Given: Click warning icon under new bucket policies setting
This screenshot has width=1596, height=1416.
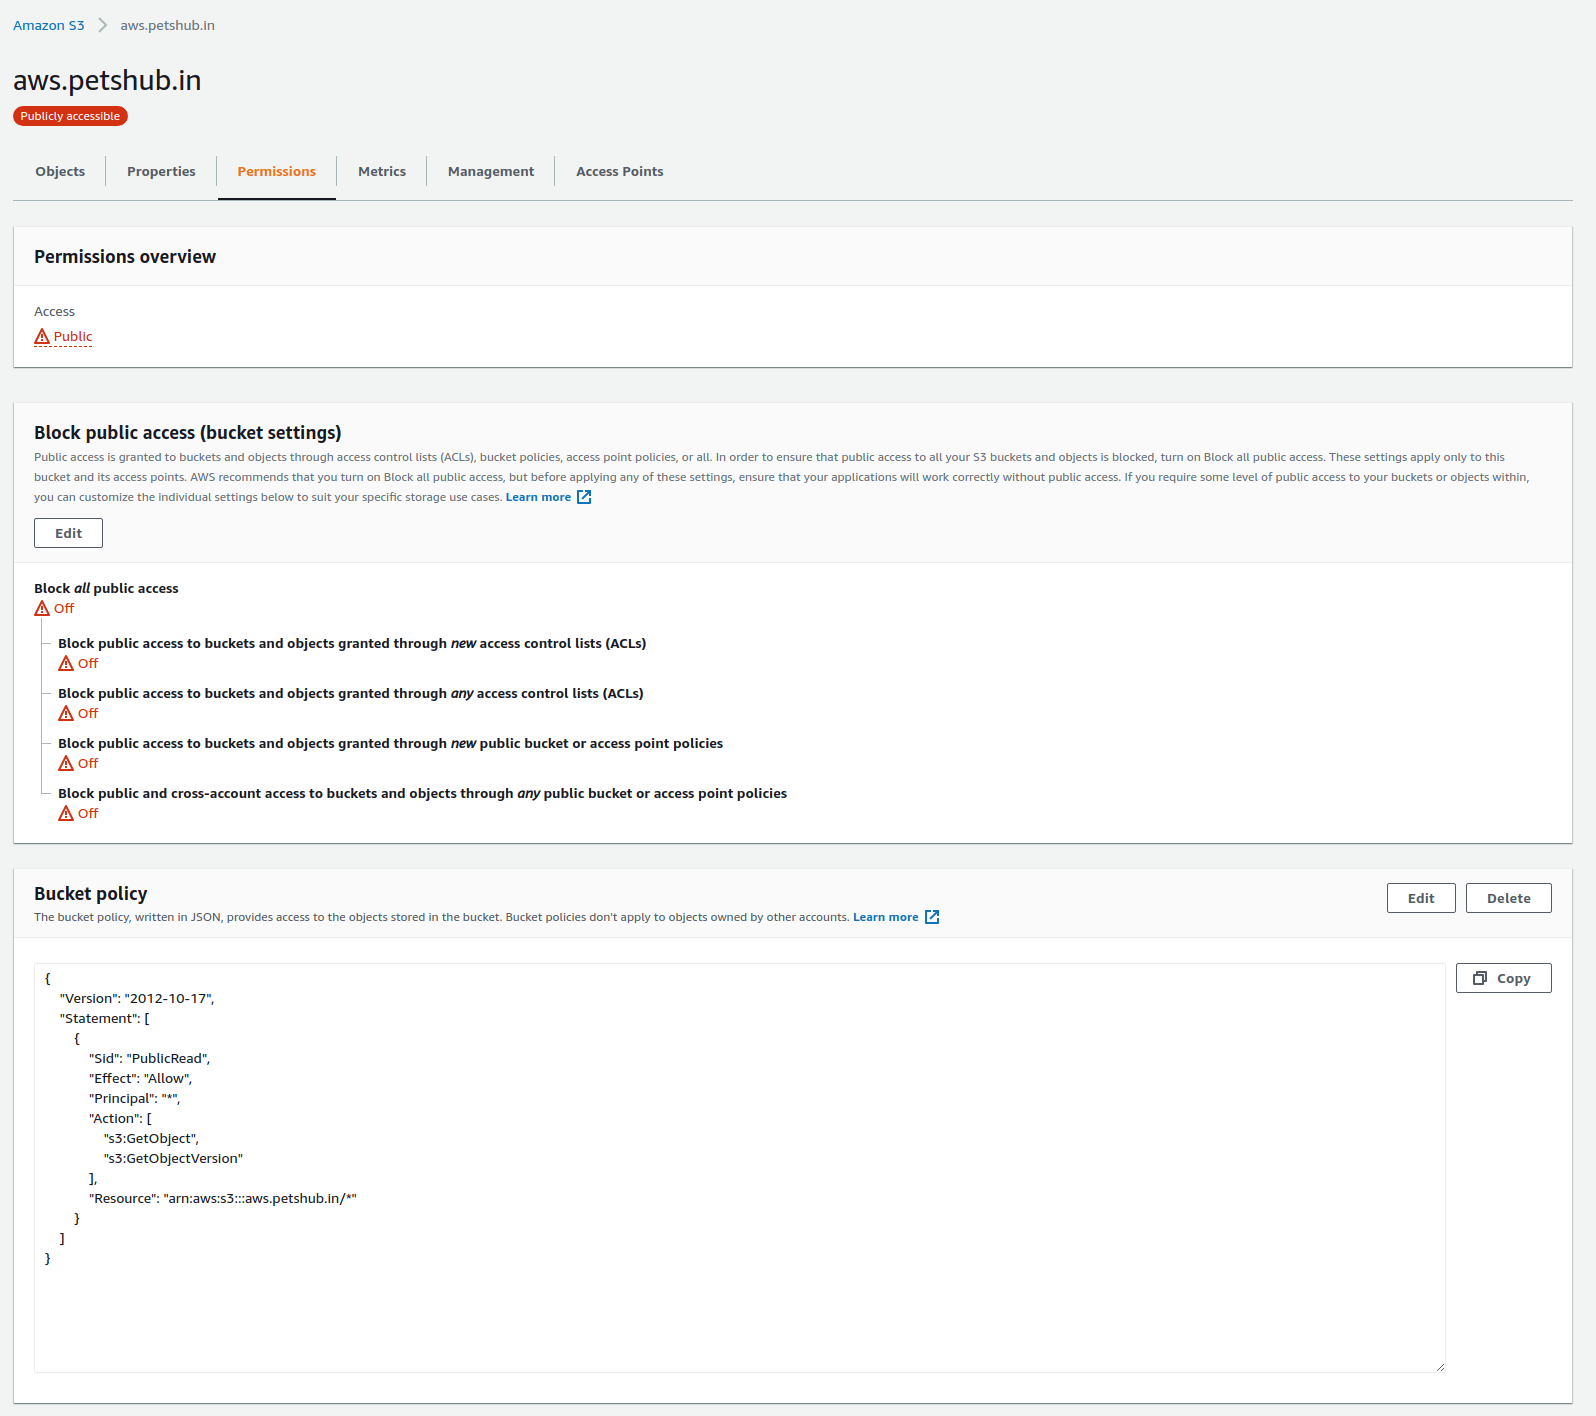Looking at the screenshot, I should [66, 763].
